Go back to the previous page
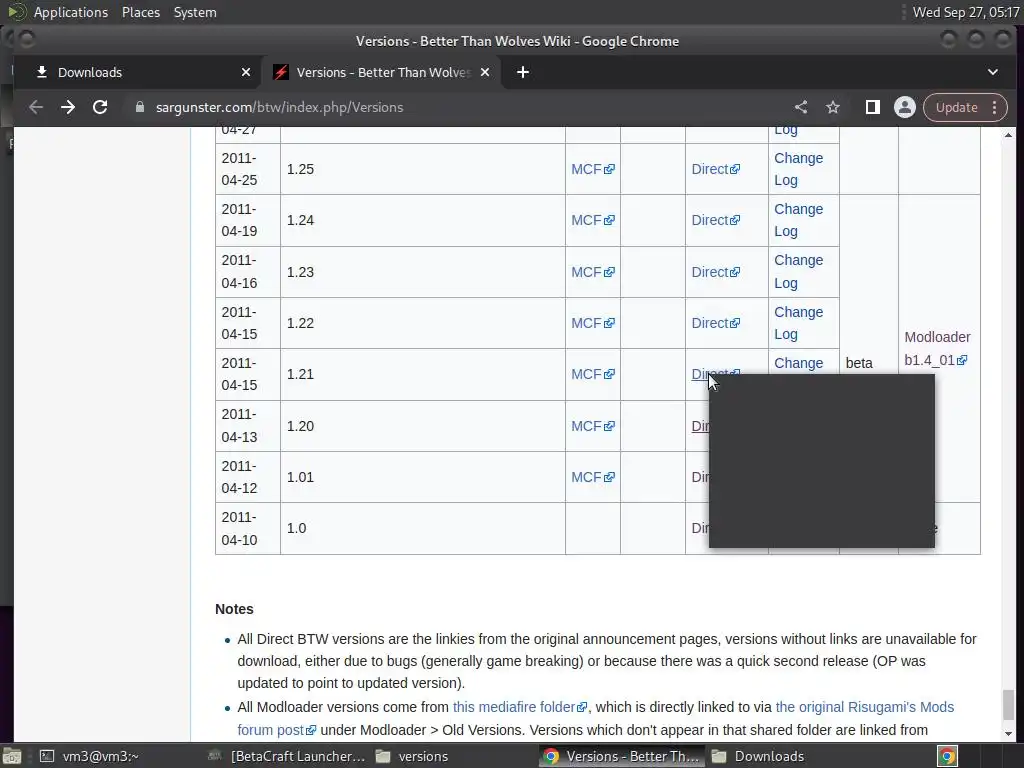Viewport: 1024px width, 768px height. tap(36, 107)
